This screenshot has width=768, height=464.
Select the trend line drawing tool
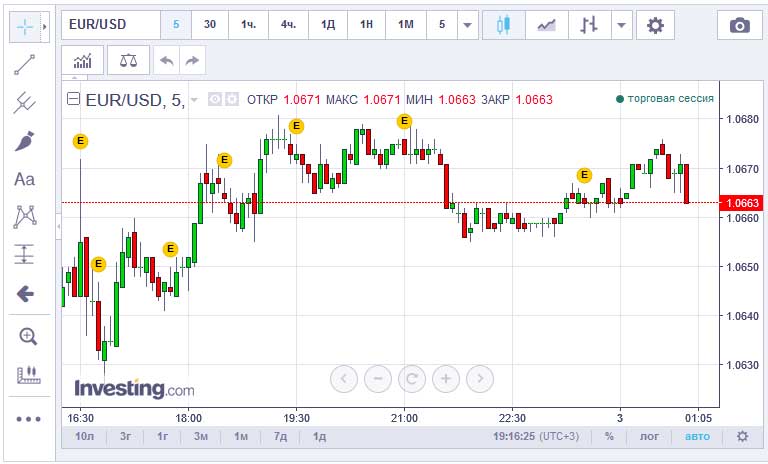(25, 65)
